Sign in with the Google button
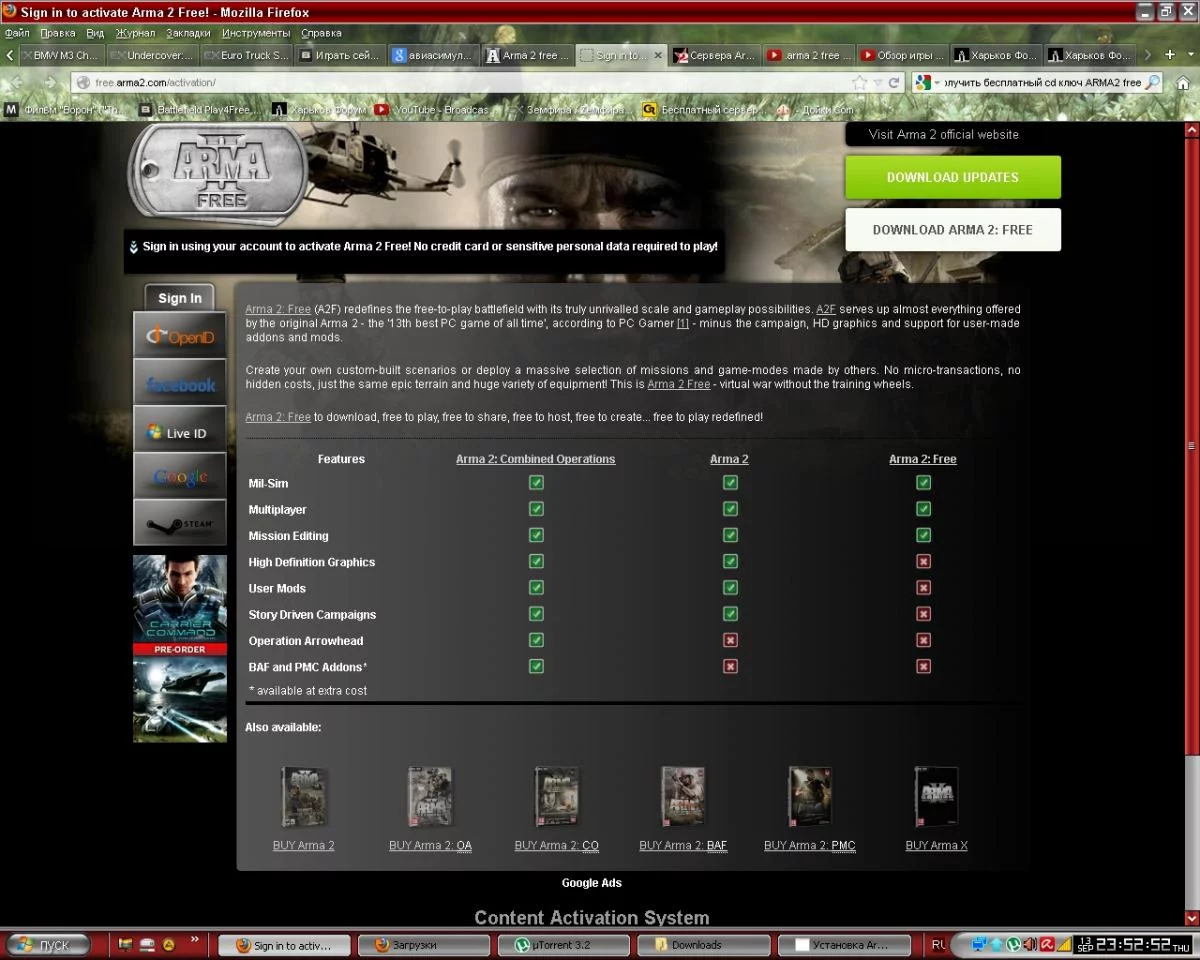 coord(180,476)
